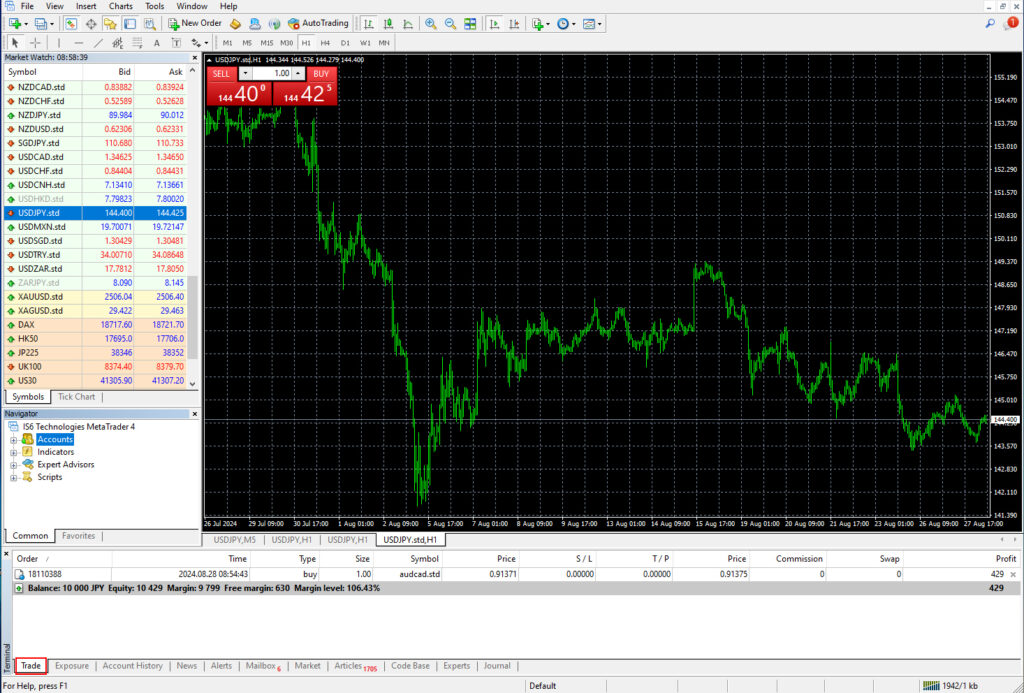Toggle the AutoTrading button
Viewport: 1024px width, 693px height.
[319, 24]
